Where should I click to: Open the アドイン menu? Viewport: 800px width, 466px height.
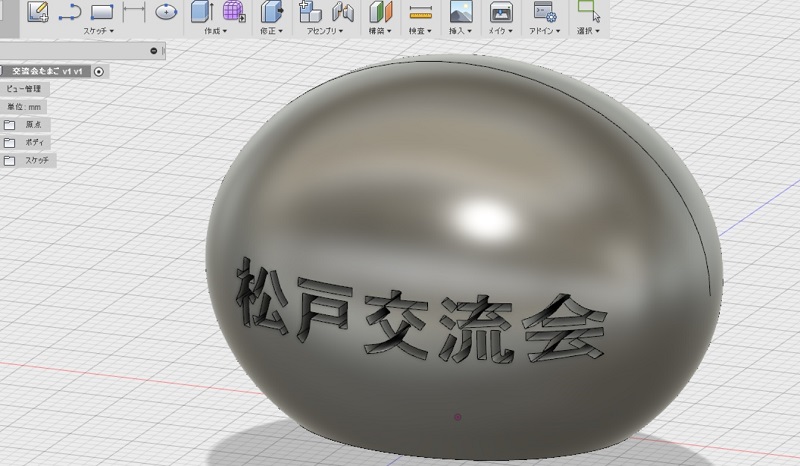point(546,31)
